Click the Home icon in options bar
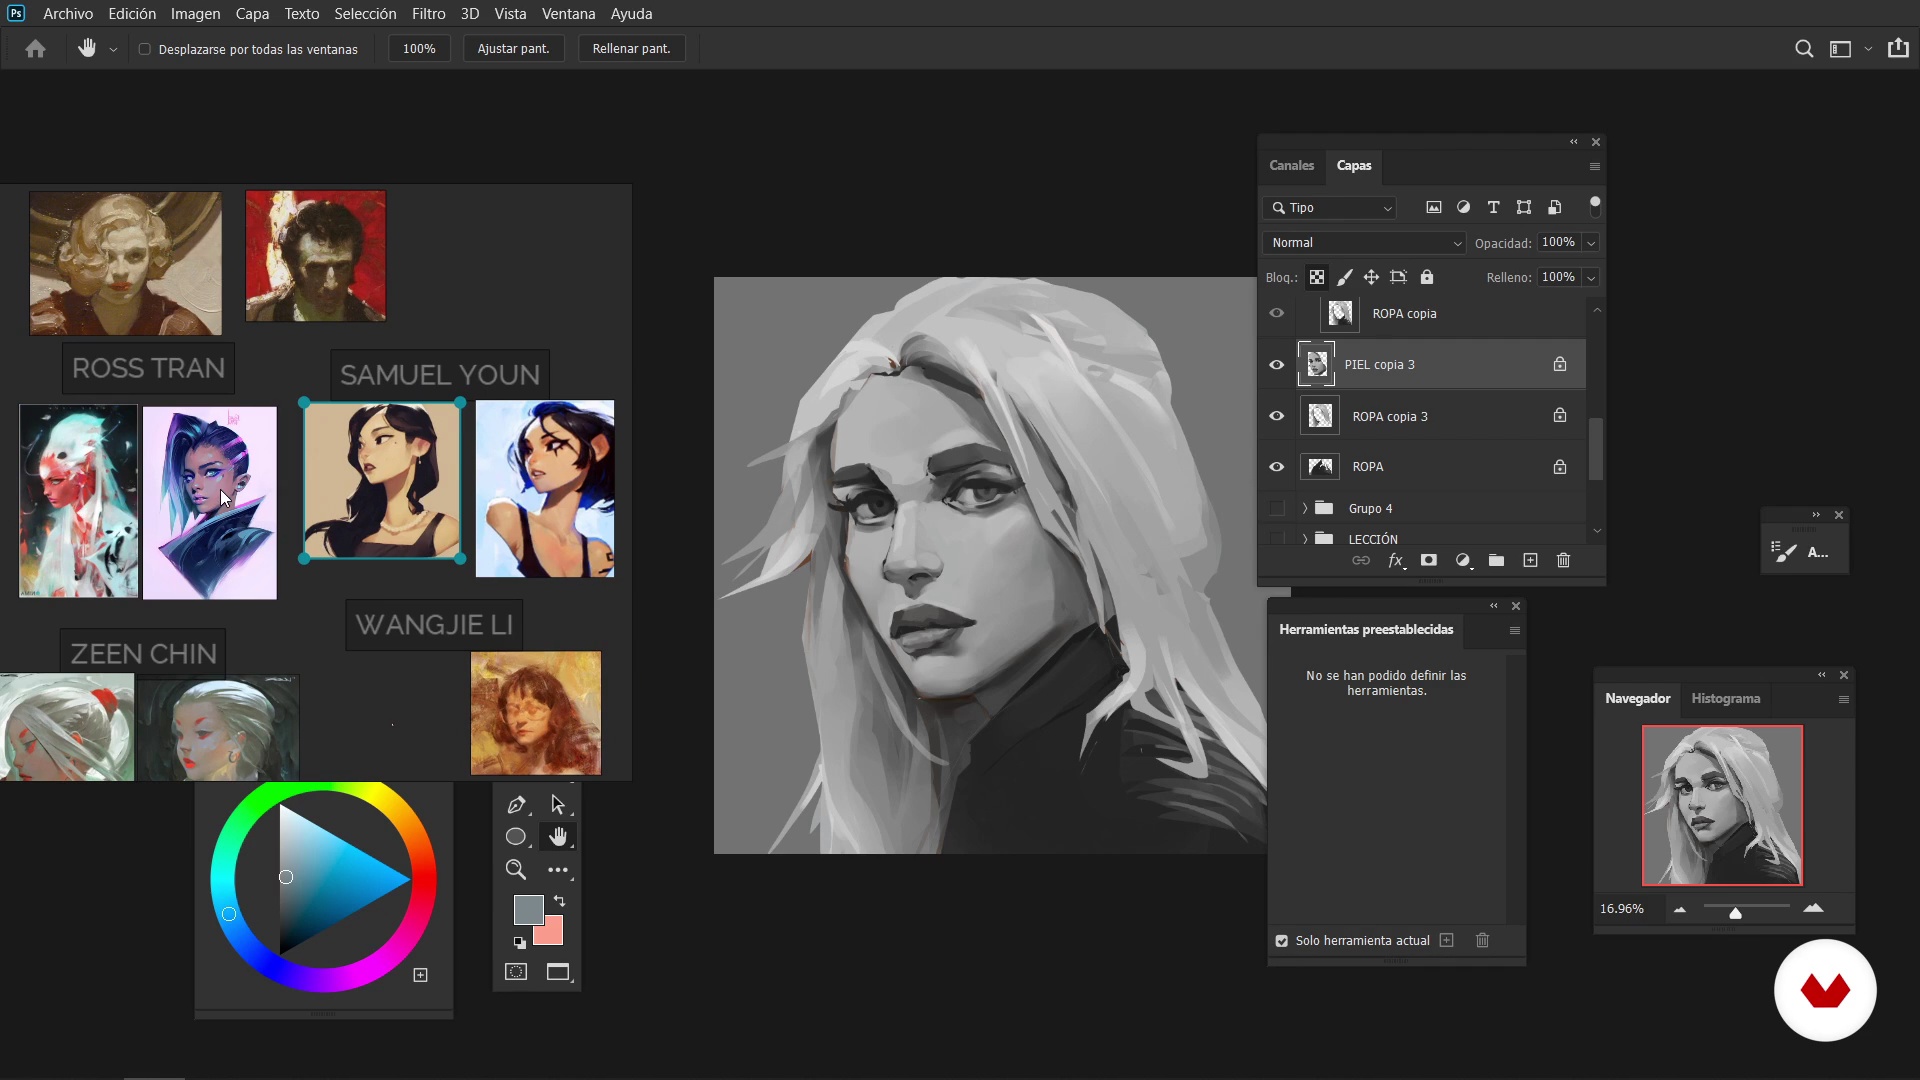Image resolution: width=1920 pixels, height=1080 pixels. 36,49
